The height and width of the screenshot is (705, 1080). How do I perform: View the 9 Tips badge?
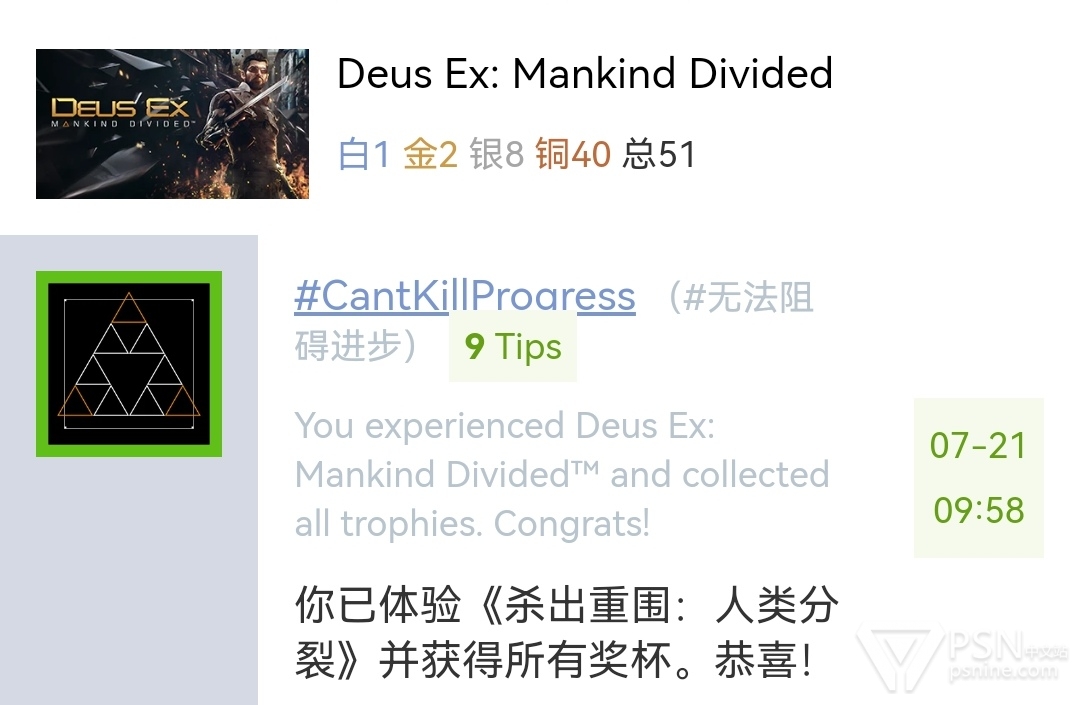coord(513,346)
